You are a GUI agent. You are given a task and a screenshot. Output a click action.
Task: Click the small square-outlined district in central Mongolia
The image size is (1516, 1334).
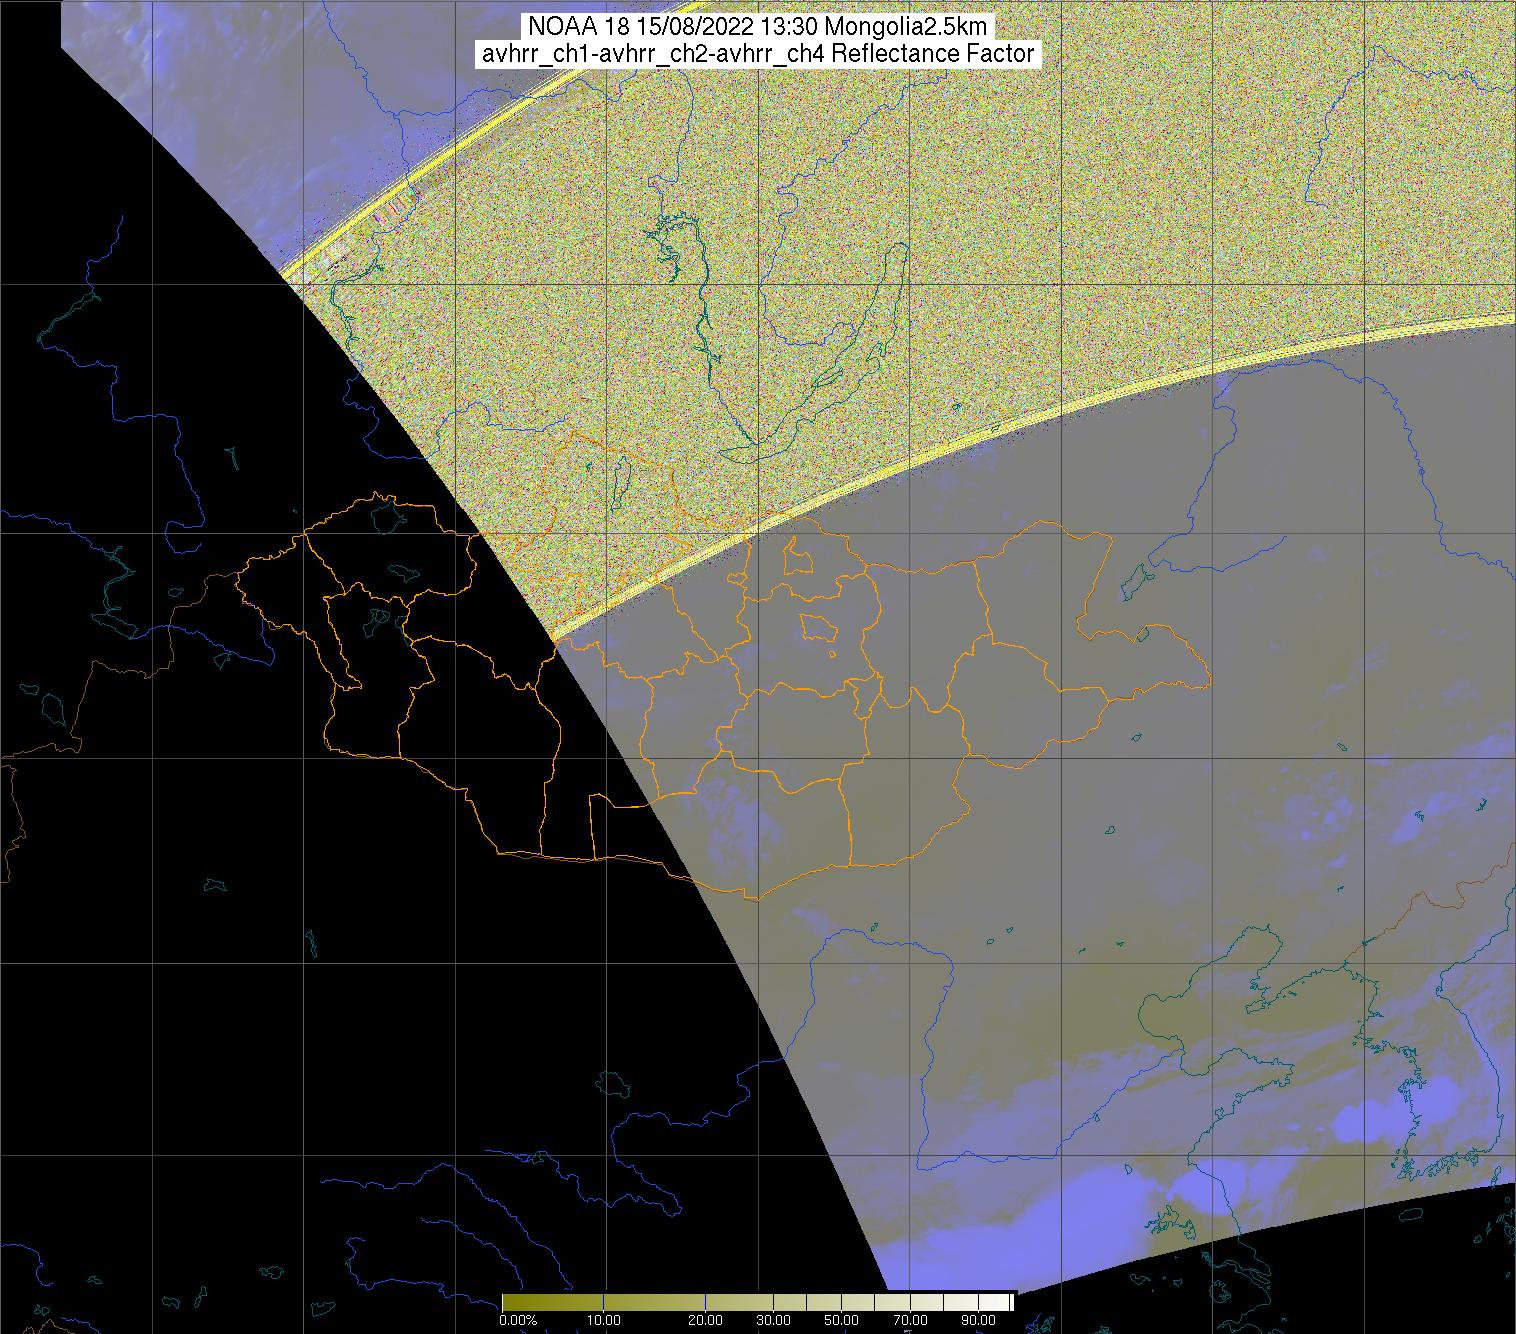tap(818, 628)
